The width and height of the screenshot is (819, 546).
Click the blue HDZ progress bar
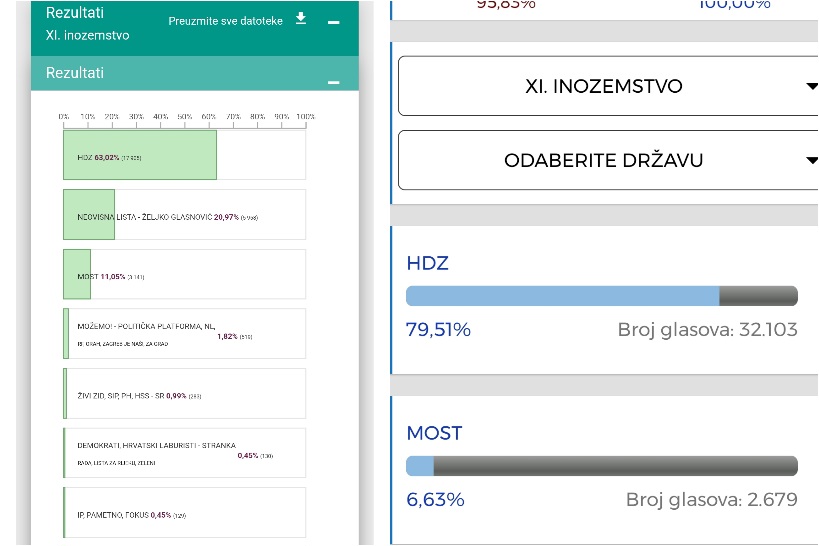pos(562,296)
